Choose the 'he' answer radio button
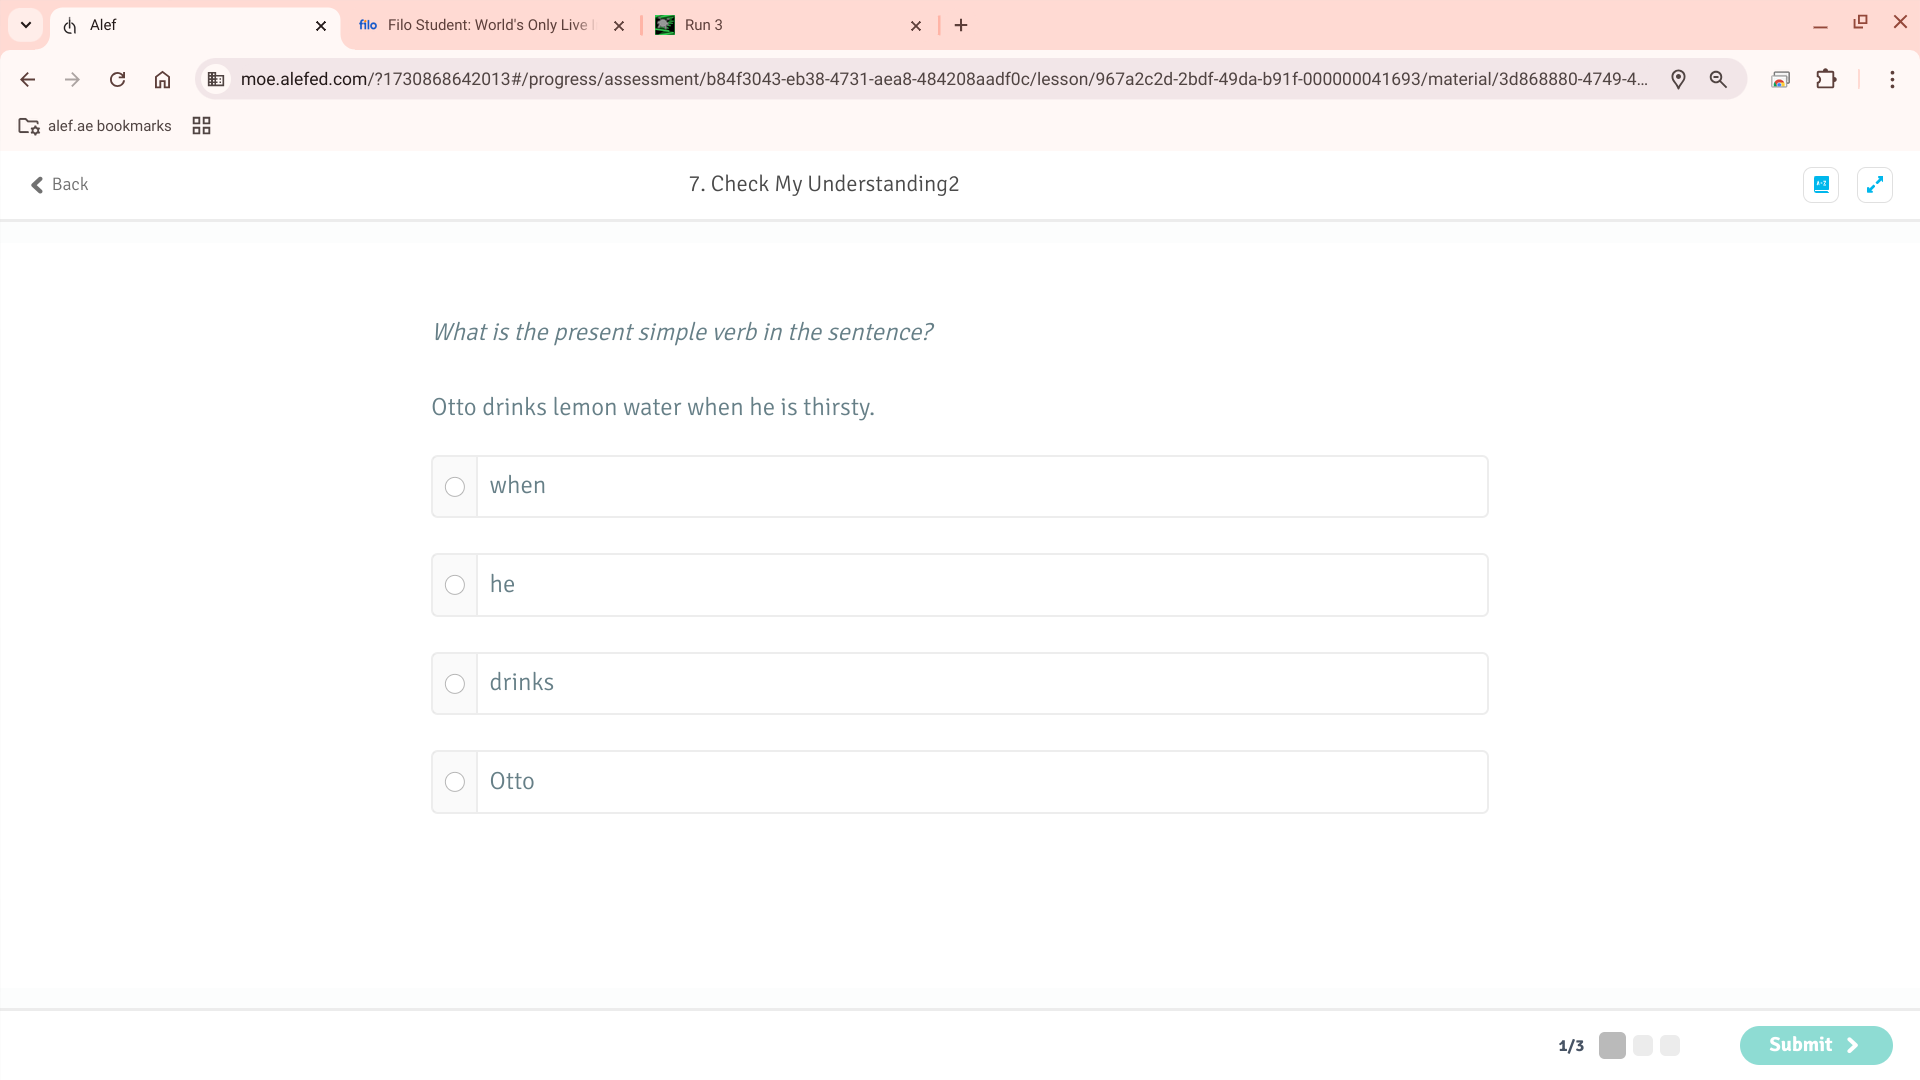1920x1080 pixels. pyautogui.click(x=455, y=585)
